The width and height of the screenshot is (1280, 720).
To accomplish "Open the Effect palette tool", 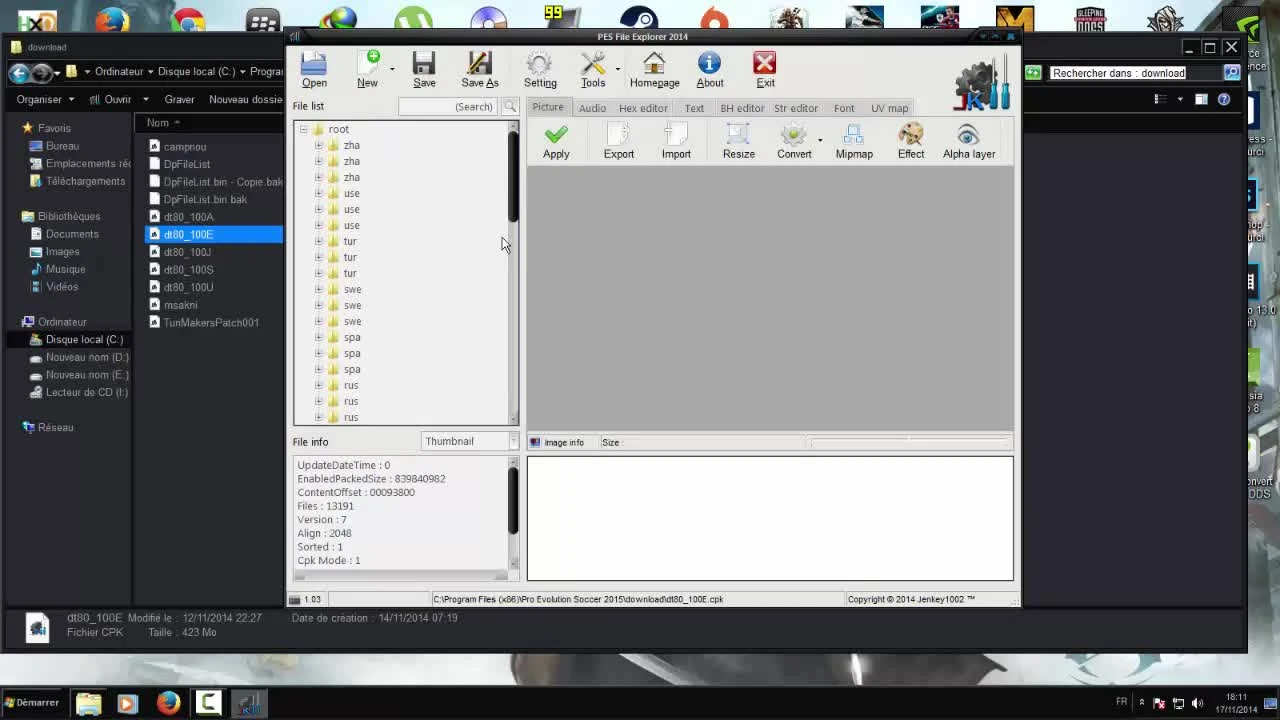I will pyautogui.click(x=911, y=141).
